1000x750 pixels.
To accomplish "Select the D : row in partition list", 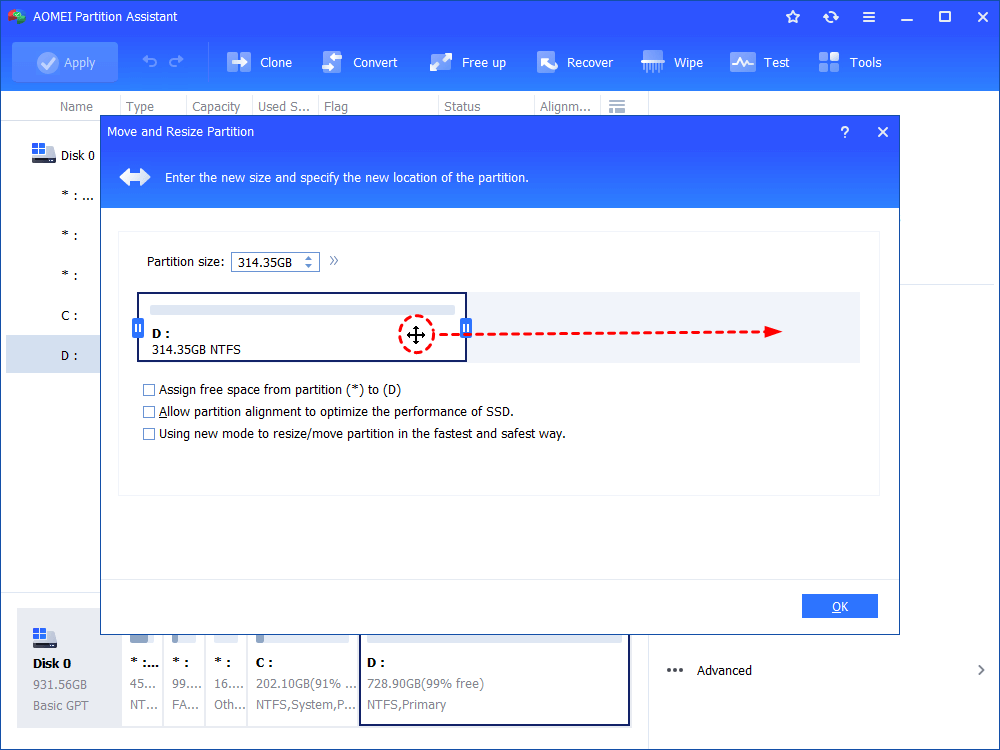I will click(53, 355).
